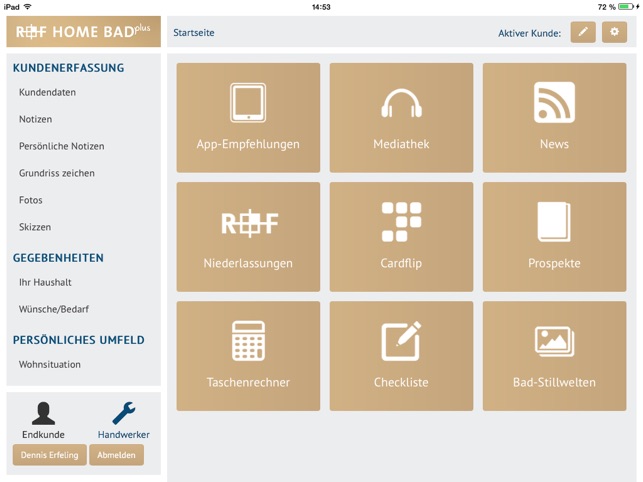
Task: Click the Bad-Stillwelten tile label
Action: point(554,382)
